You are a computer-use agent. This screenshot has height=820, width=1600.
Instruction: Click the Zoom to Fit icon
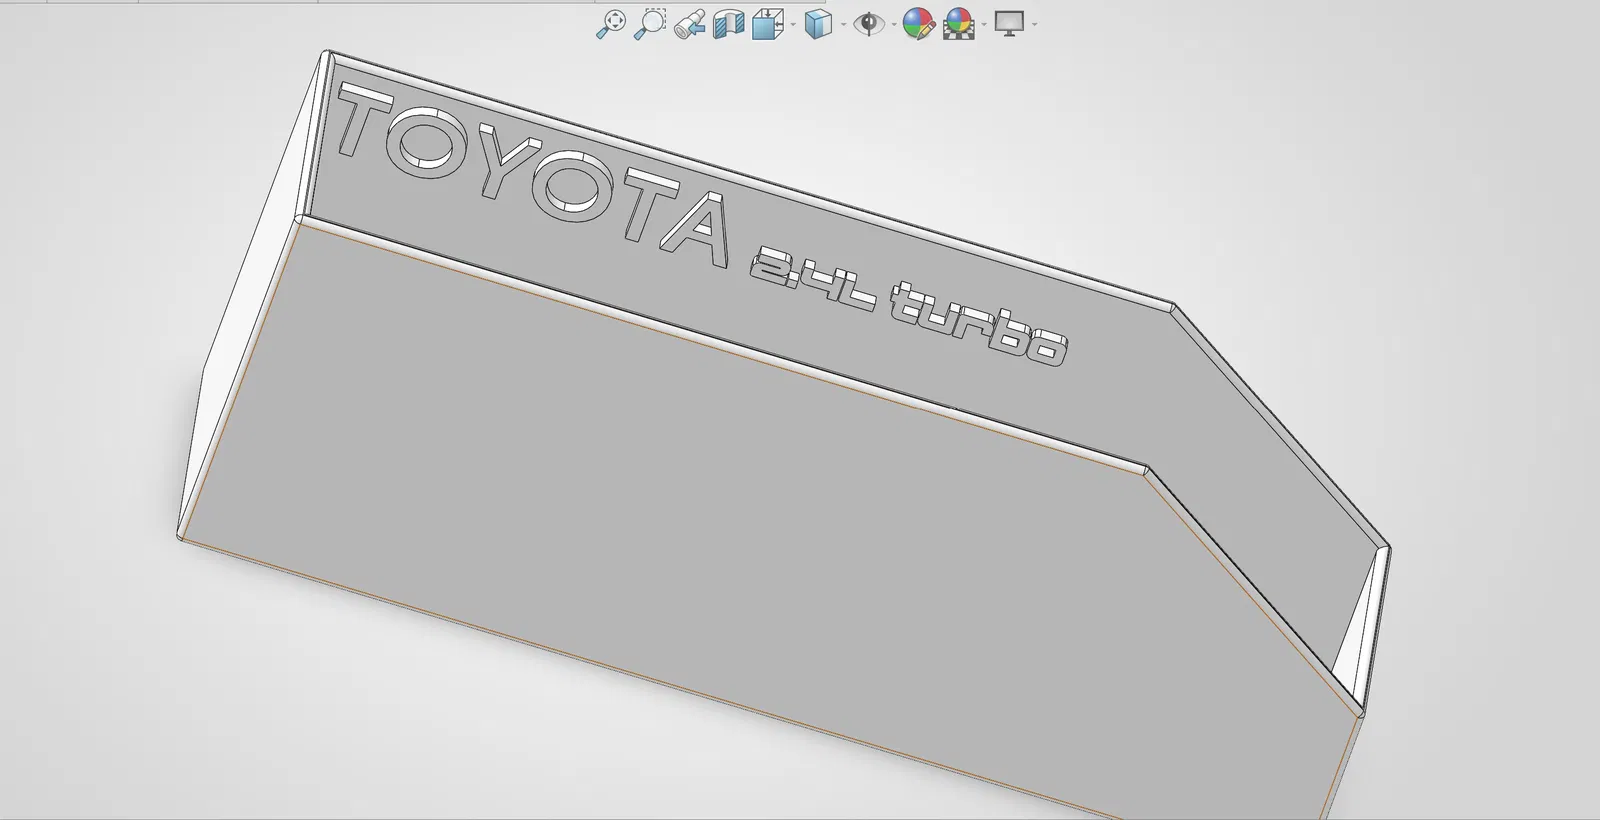tap(610, 24)
